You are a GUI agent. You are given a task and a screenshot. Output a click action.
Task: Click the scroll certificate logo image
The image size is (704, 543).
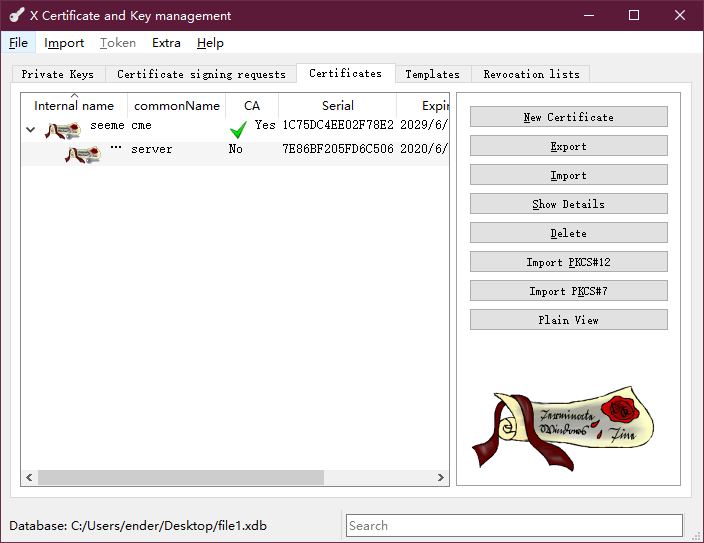tap(563, 428)
